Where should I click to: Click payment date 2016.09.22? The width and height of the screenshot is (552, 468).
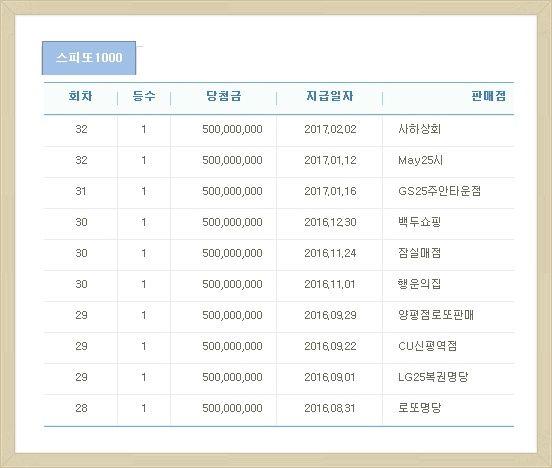pyautogui.click(x=330, y=346)
